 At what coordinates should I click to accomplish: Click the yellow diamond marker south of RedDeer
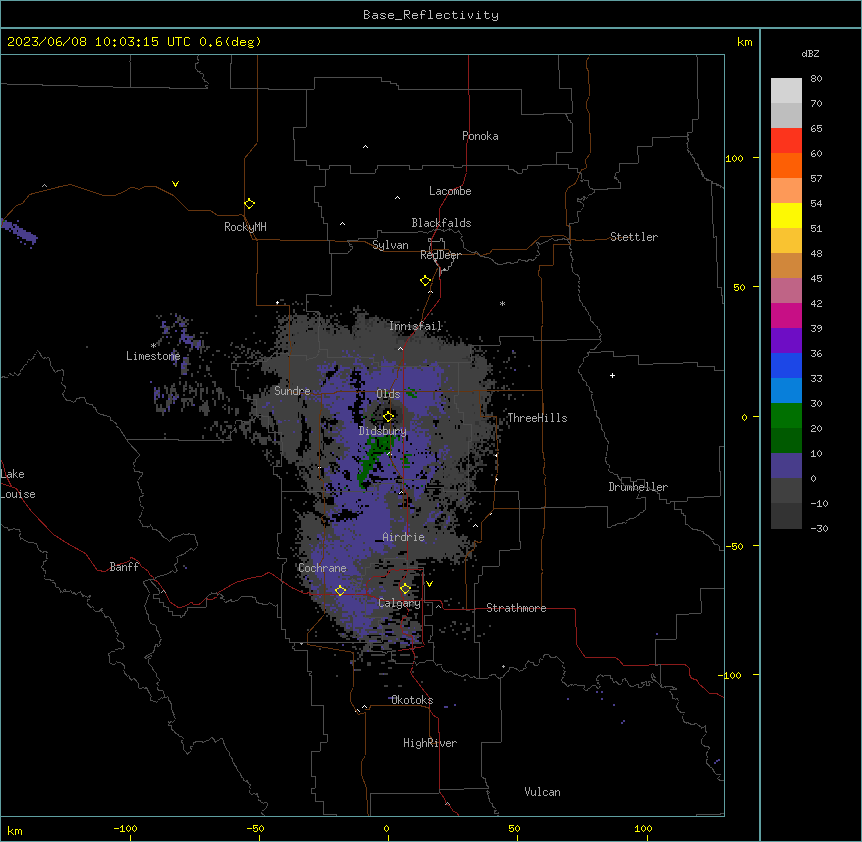(425, 281)
